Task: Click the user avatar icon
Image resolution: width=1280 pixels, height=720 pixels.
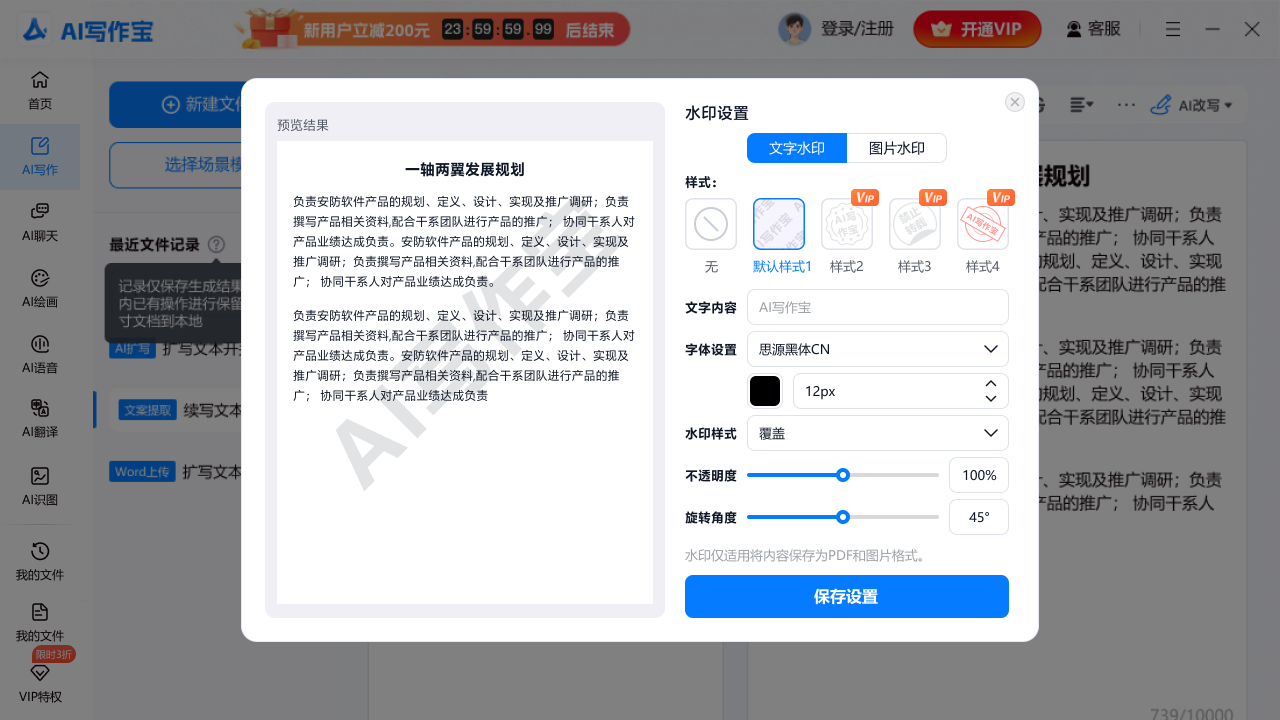Action: click(794, 29)
